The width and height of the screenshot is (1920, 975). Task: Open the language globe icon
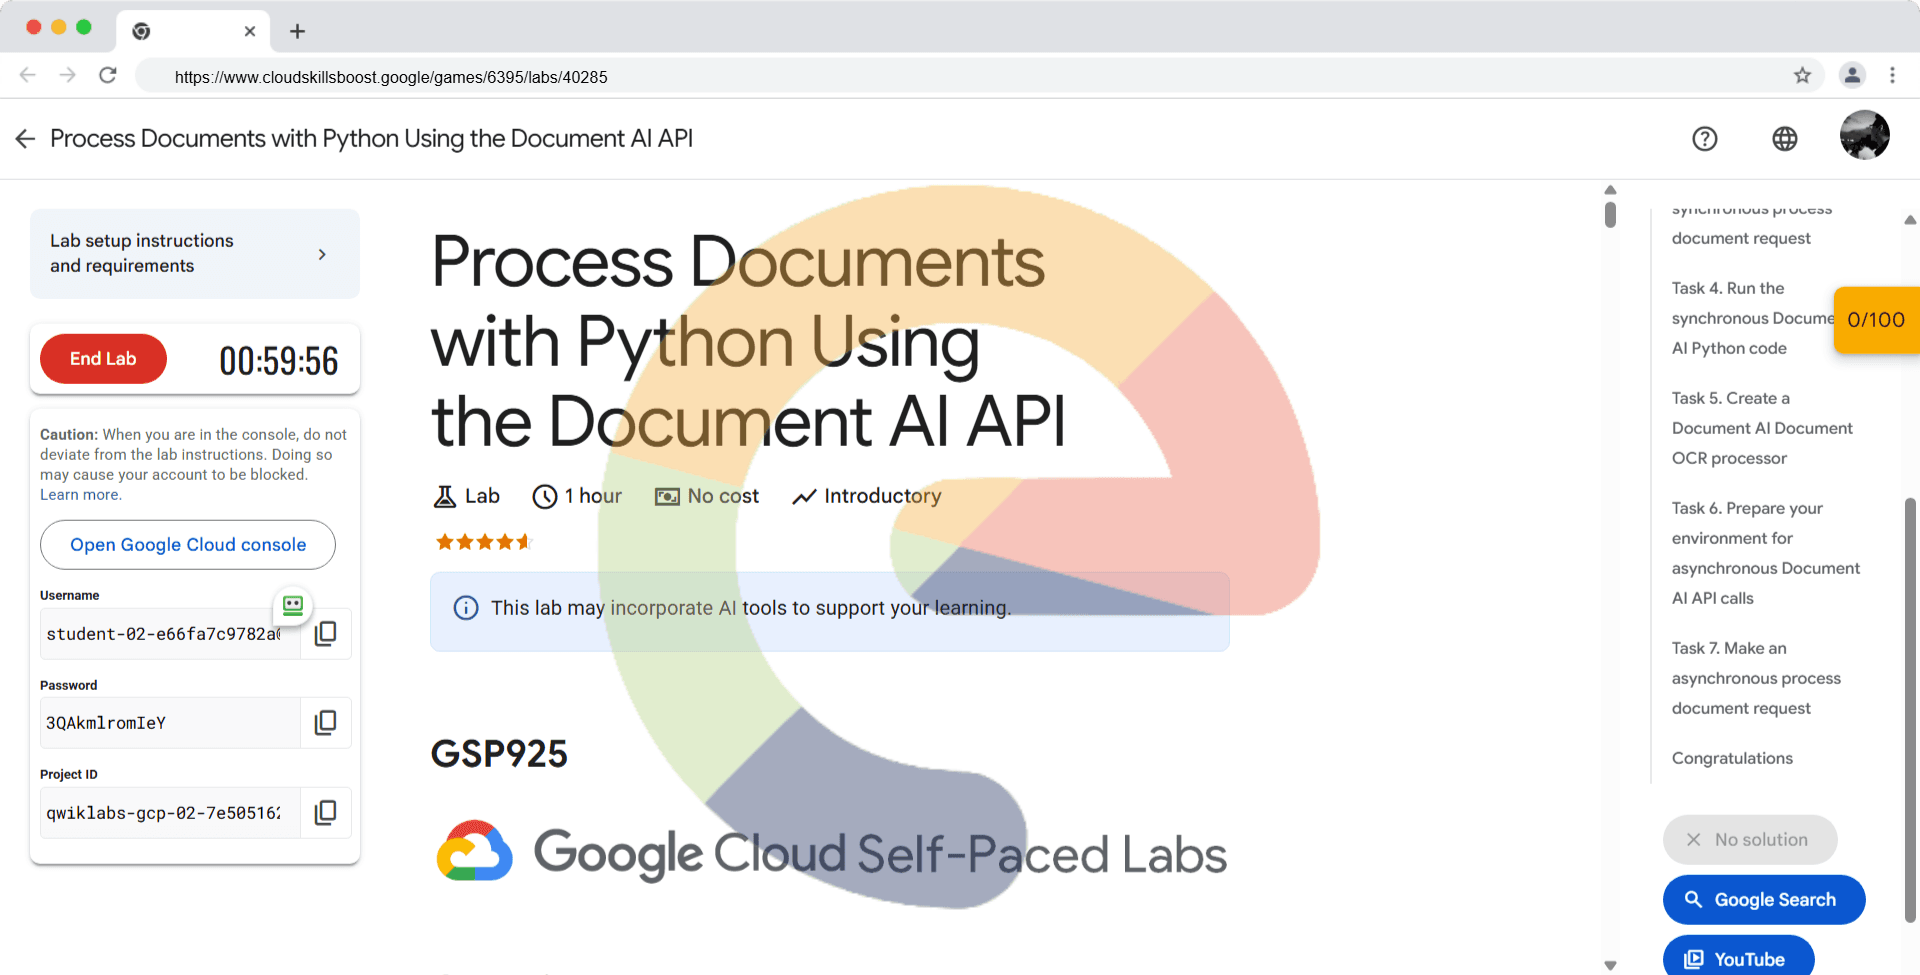point(1784,139)
